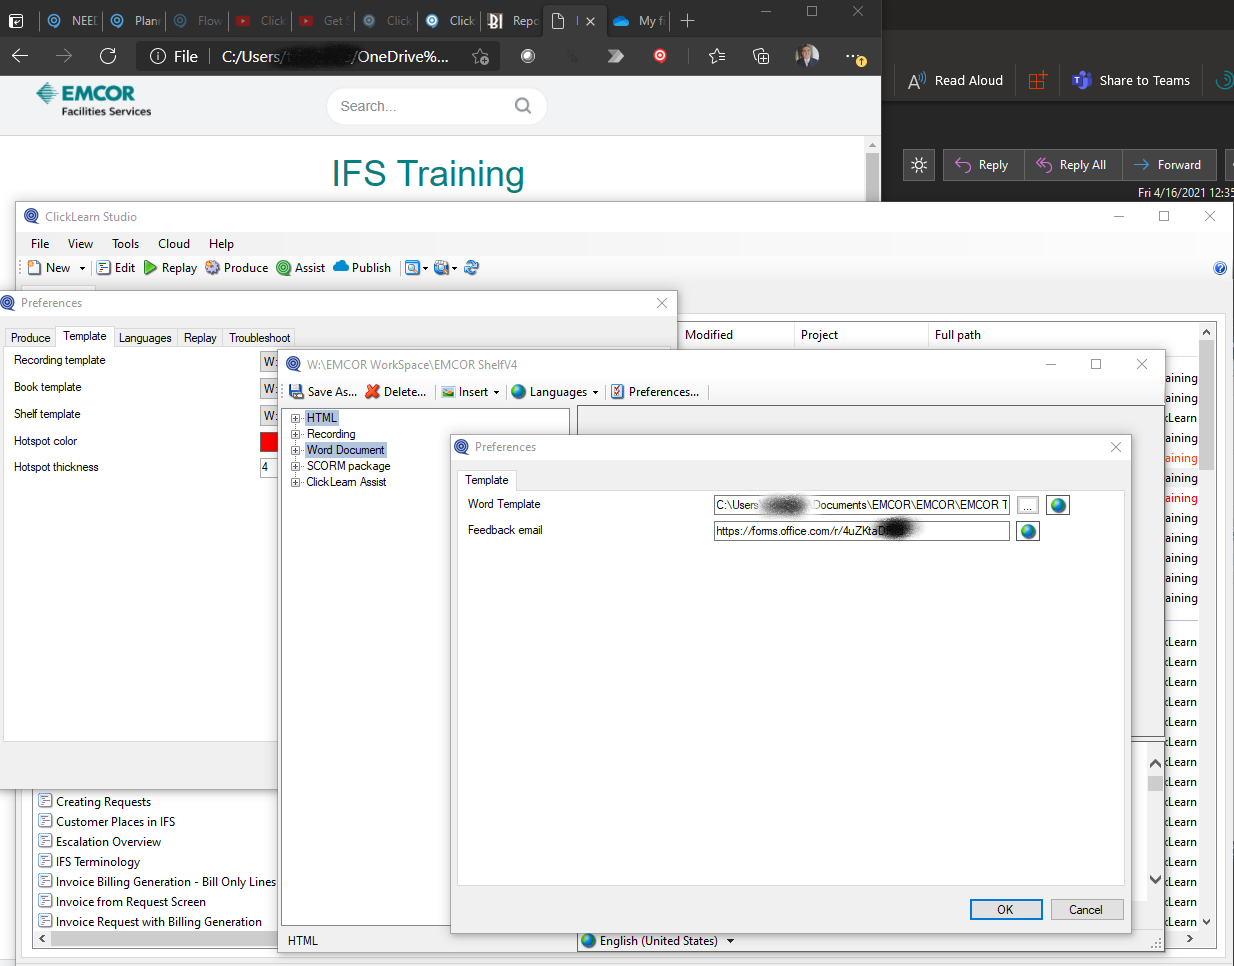Expand the ClickLearn Assist tree node
The width and height of the screenshot is (1234, 966).
[296, 482]
